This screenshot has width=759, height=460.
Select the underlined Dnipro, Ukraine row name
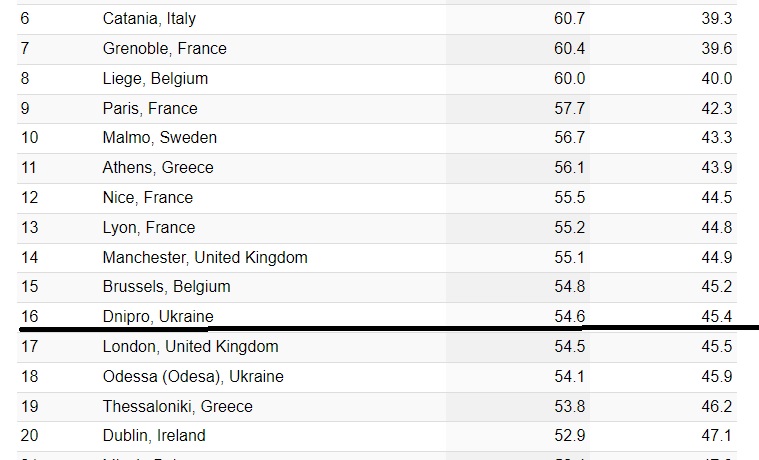pyautogui.click(x=157, y=316)
